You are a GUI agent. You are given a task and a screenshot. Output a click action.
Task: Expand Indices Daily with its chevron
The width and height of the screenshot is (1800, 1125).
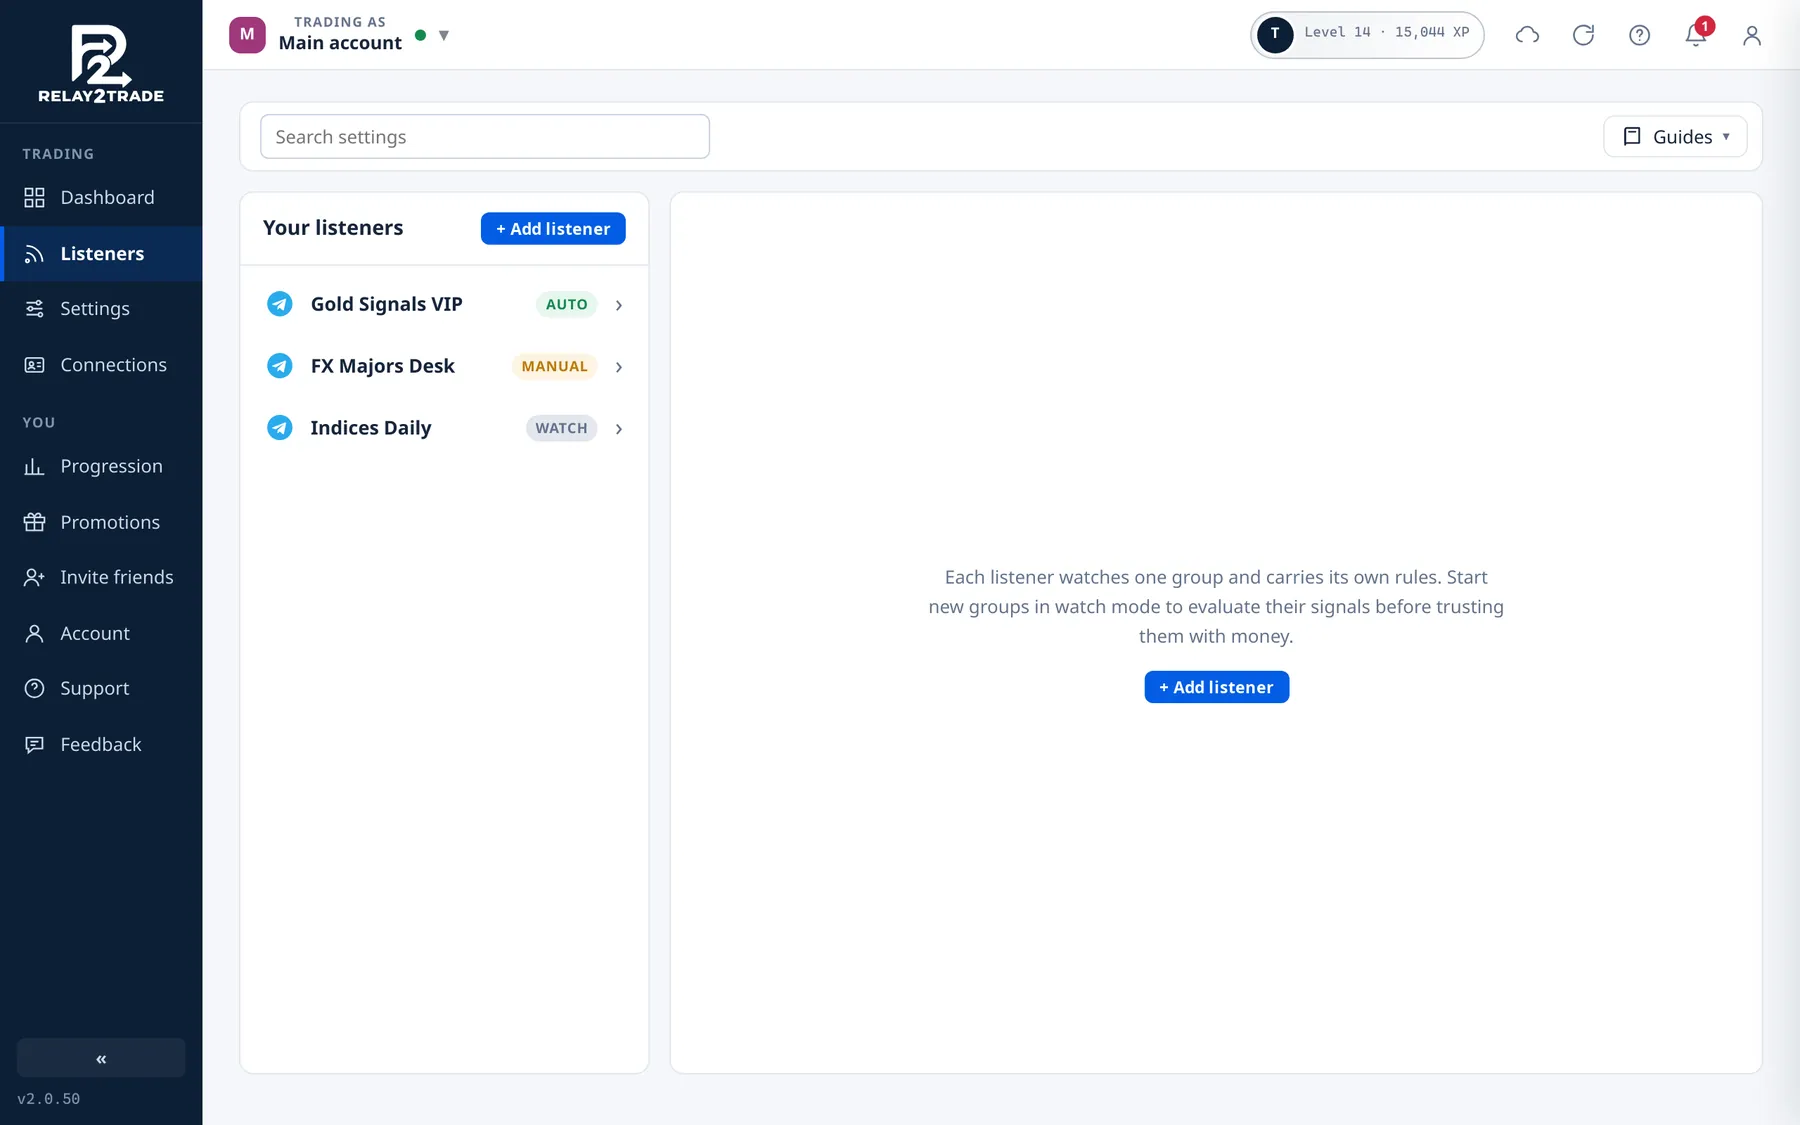pos(619,429)
